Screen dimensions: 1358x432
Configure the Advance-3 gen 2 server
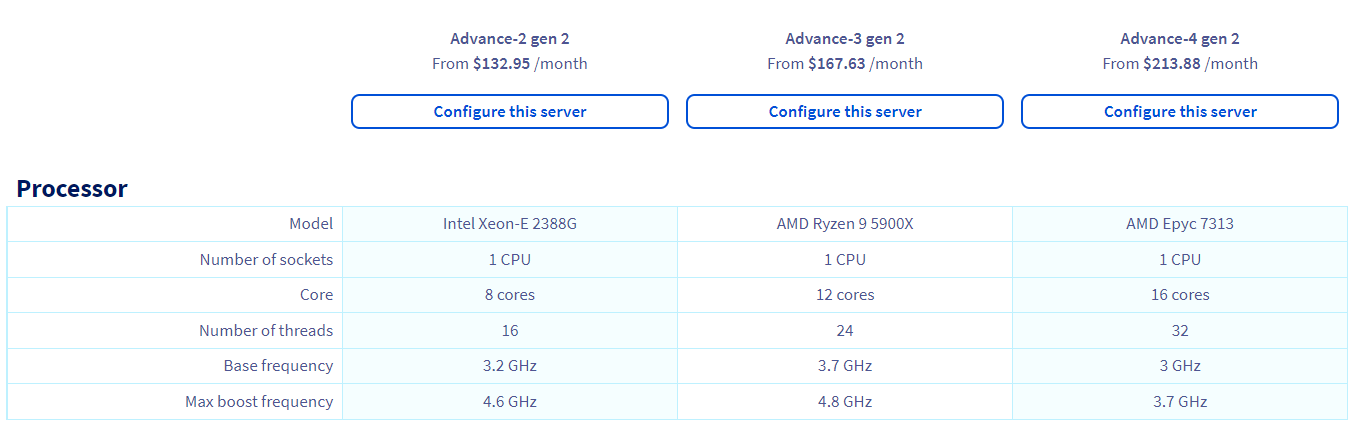click(x=845, y=112)
